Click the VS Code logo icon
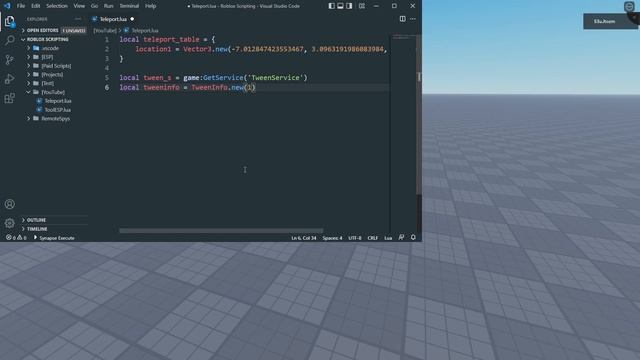Image resolution: width=640 pixels, height=360 pixels. (7, 6)
